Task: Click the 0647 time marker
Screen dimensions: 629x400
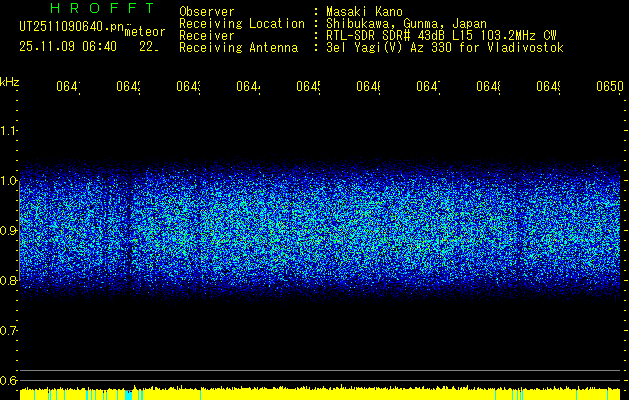Action: click(428, 87)
